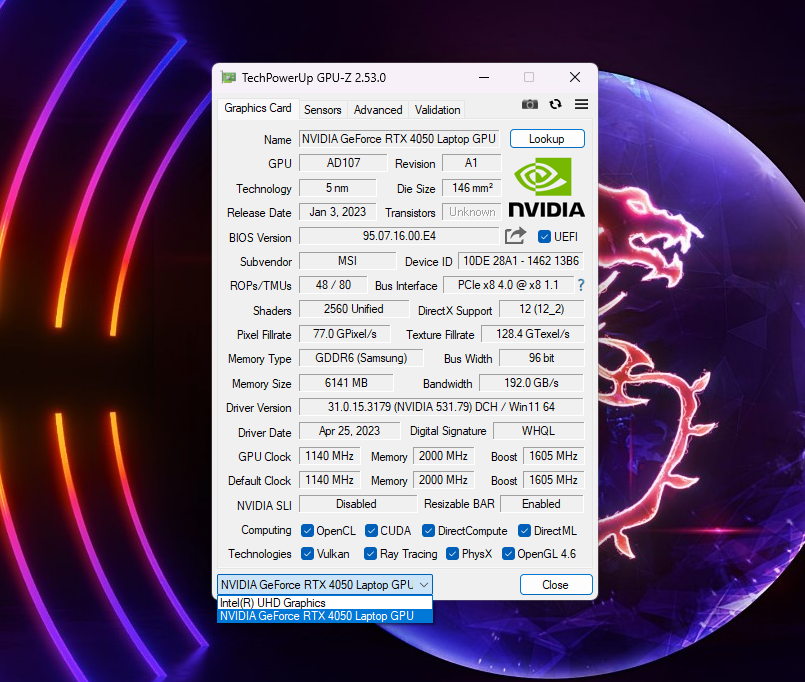Click Default Clock row Memory 2000 MHz
805x682 pixels.
coord(444,480)
